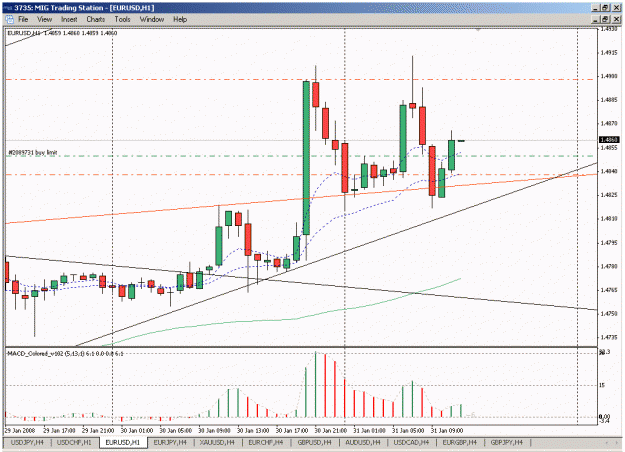The width and height of the screenshot is (625, 452).
Task: Click the highlighted current price 1.4860 label
Action: pos(609,140)
